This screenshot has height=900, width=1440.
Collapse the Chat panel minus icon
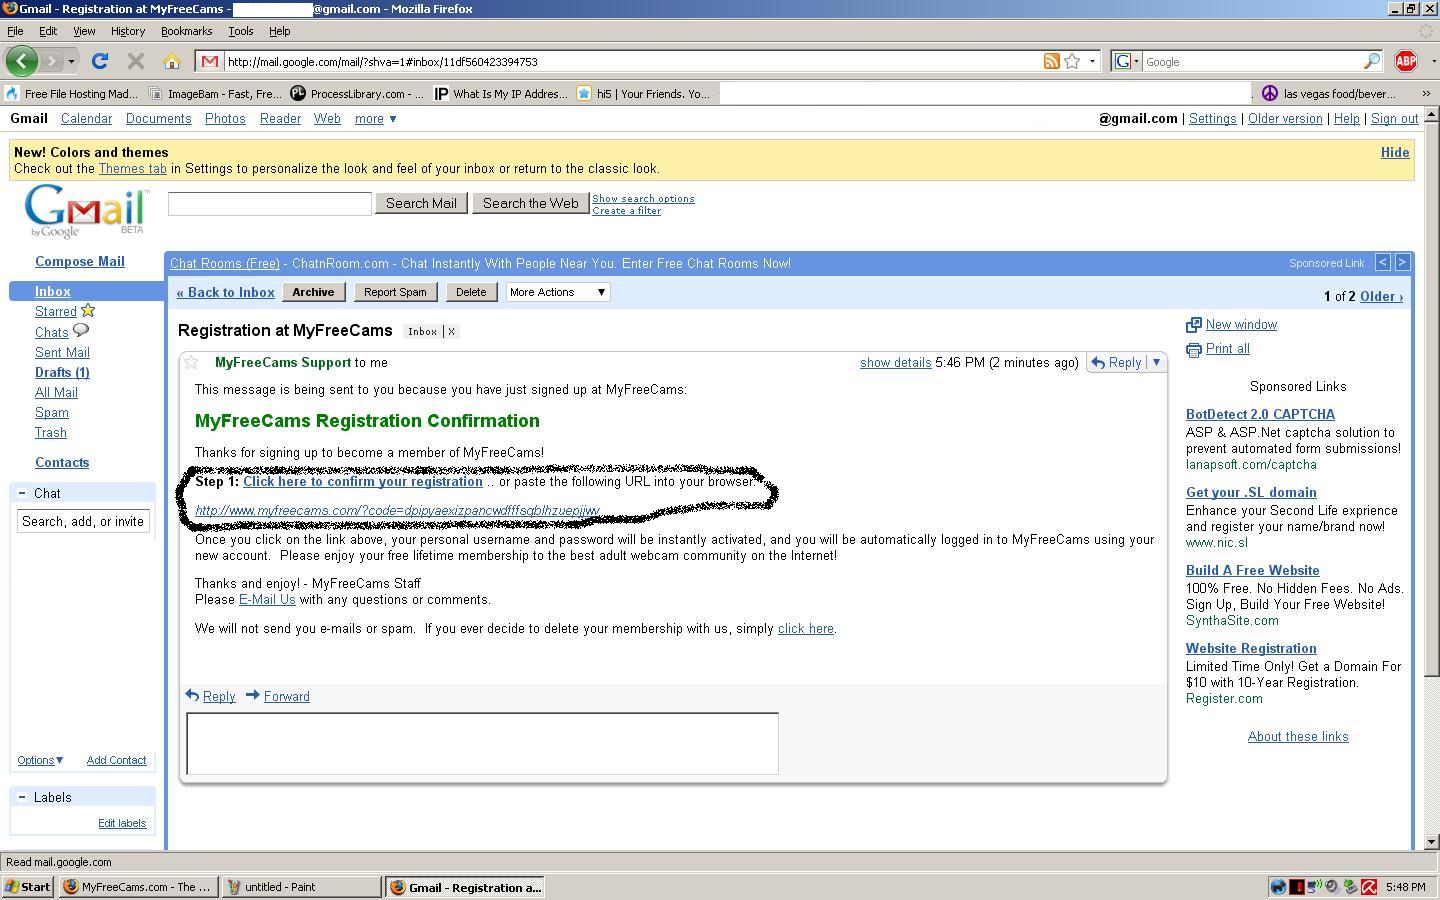(22, 493)
